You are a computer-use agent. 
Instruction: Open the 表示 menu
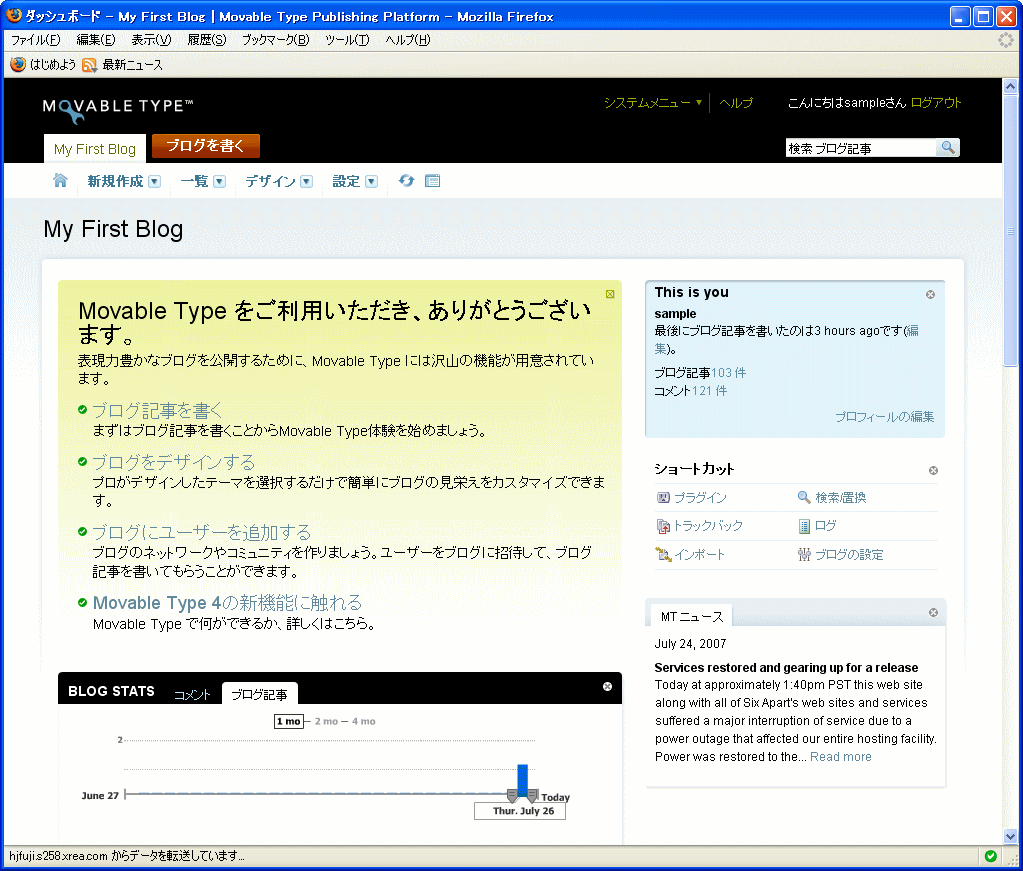point(151,40)
